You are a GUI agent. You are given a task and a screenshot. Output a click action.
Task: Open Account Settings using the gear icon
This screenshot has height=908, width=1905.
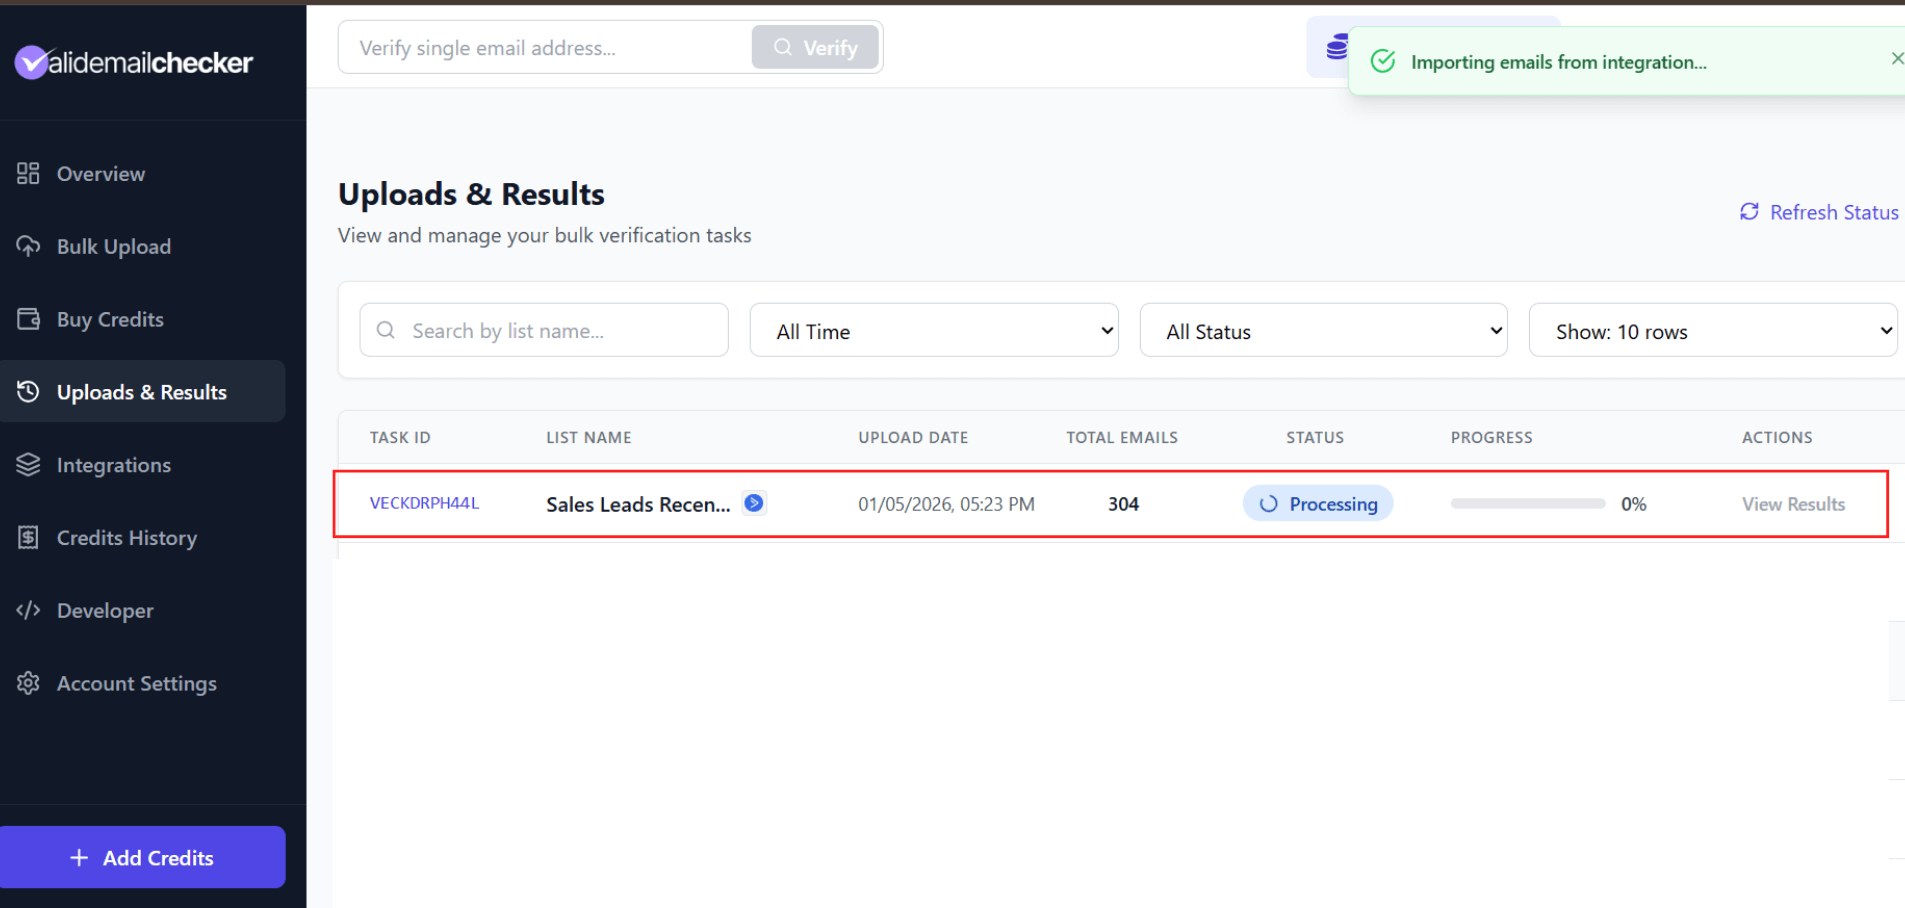point(28,683)
